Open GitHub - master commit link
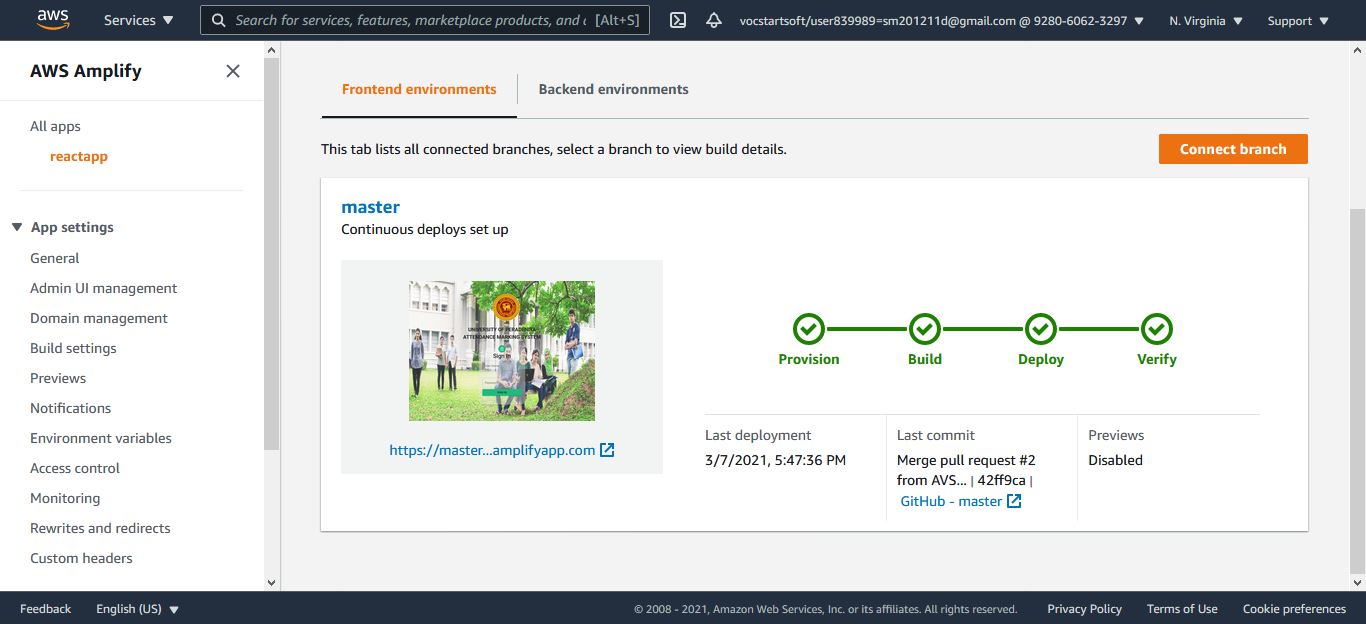This screenshot has width=1366, height=624. point(951,501)
